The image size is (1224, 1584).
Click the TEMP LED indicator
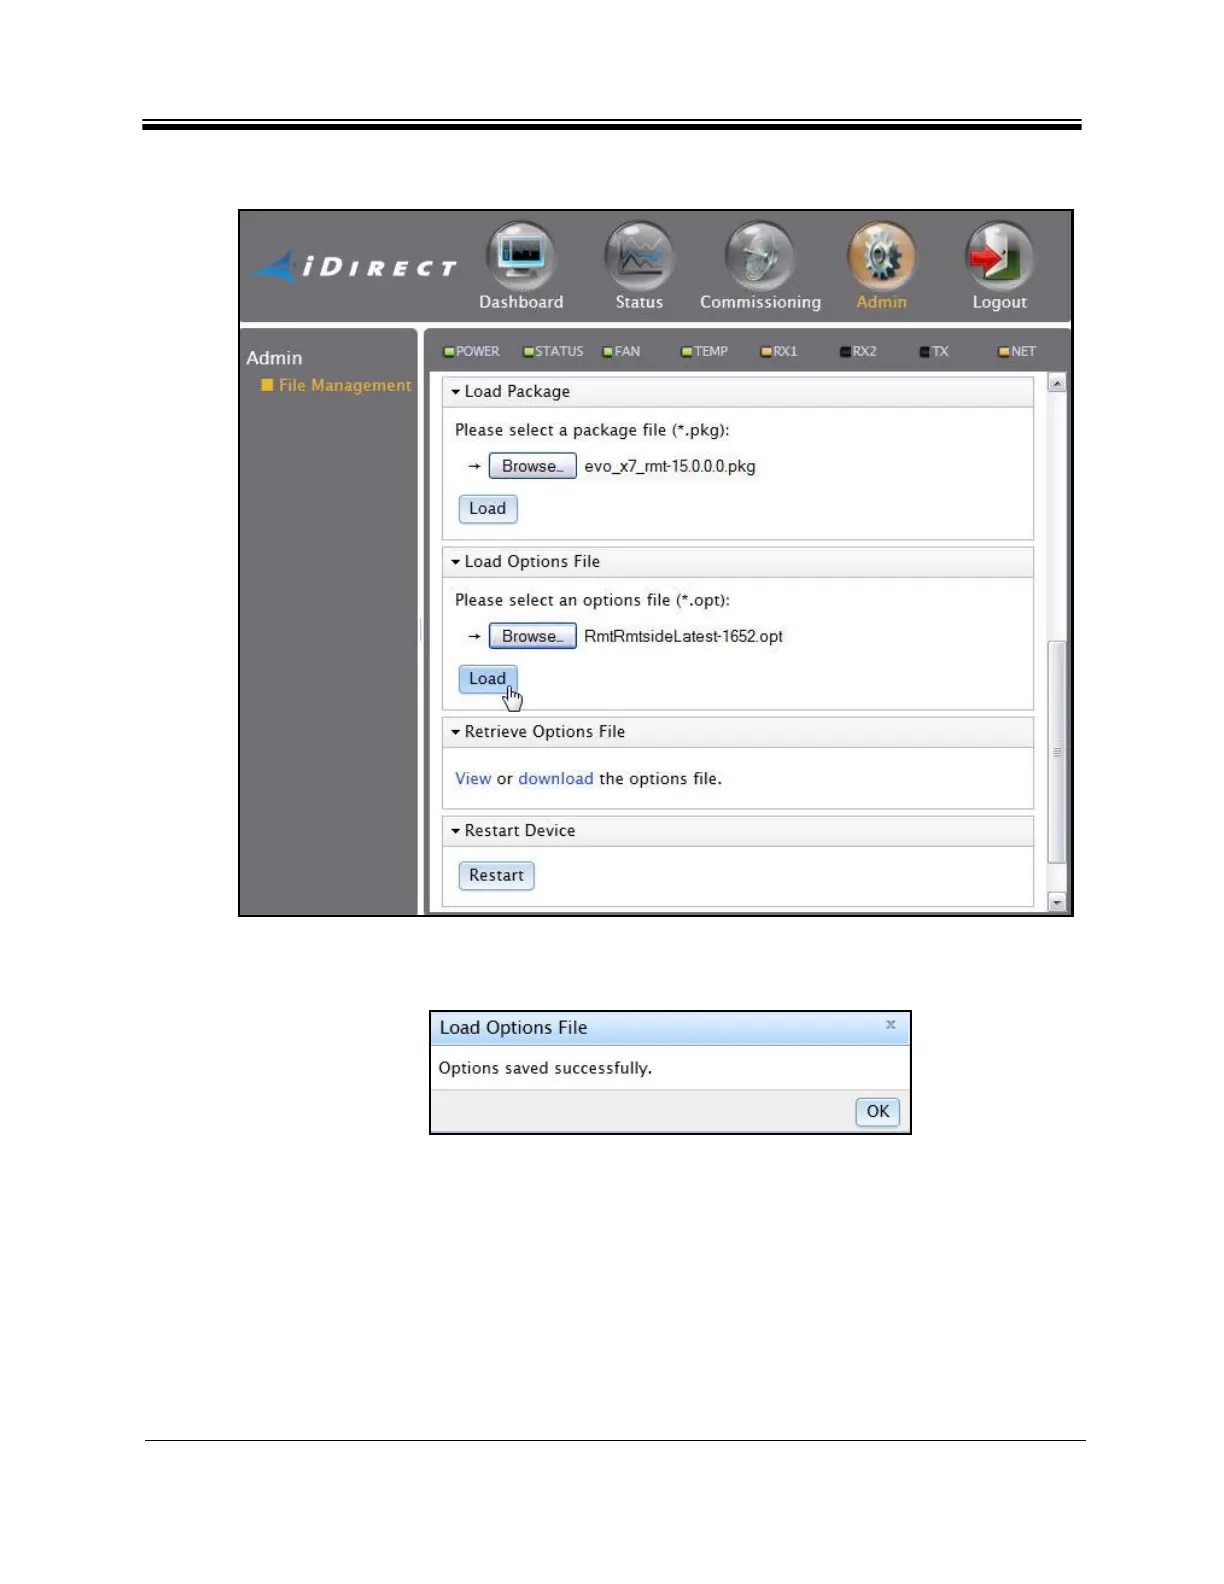click(687, 352)
